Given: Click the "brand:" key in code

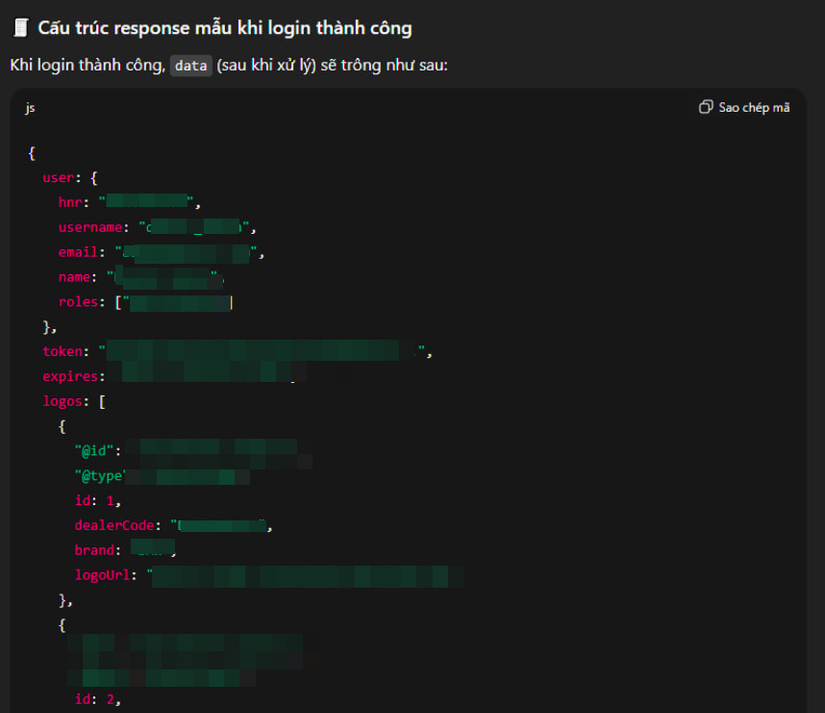Looking at the screenshot, I should click(x=97, y=550).
